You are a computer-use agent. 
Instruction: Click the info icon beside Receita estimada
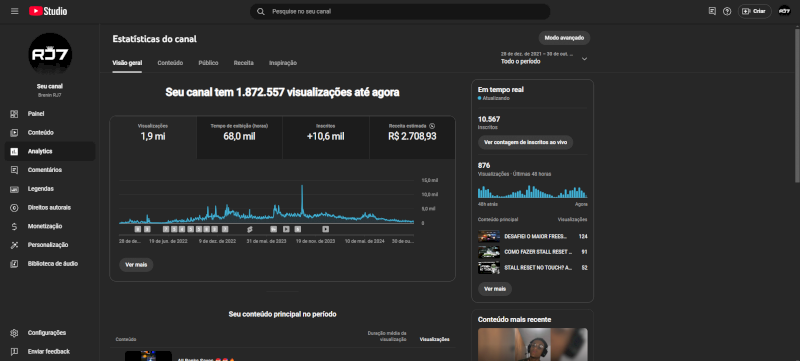click(x=432, y=125)
